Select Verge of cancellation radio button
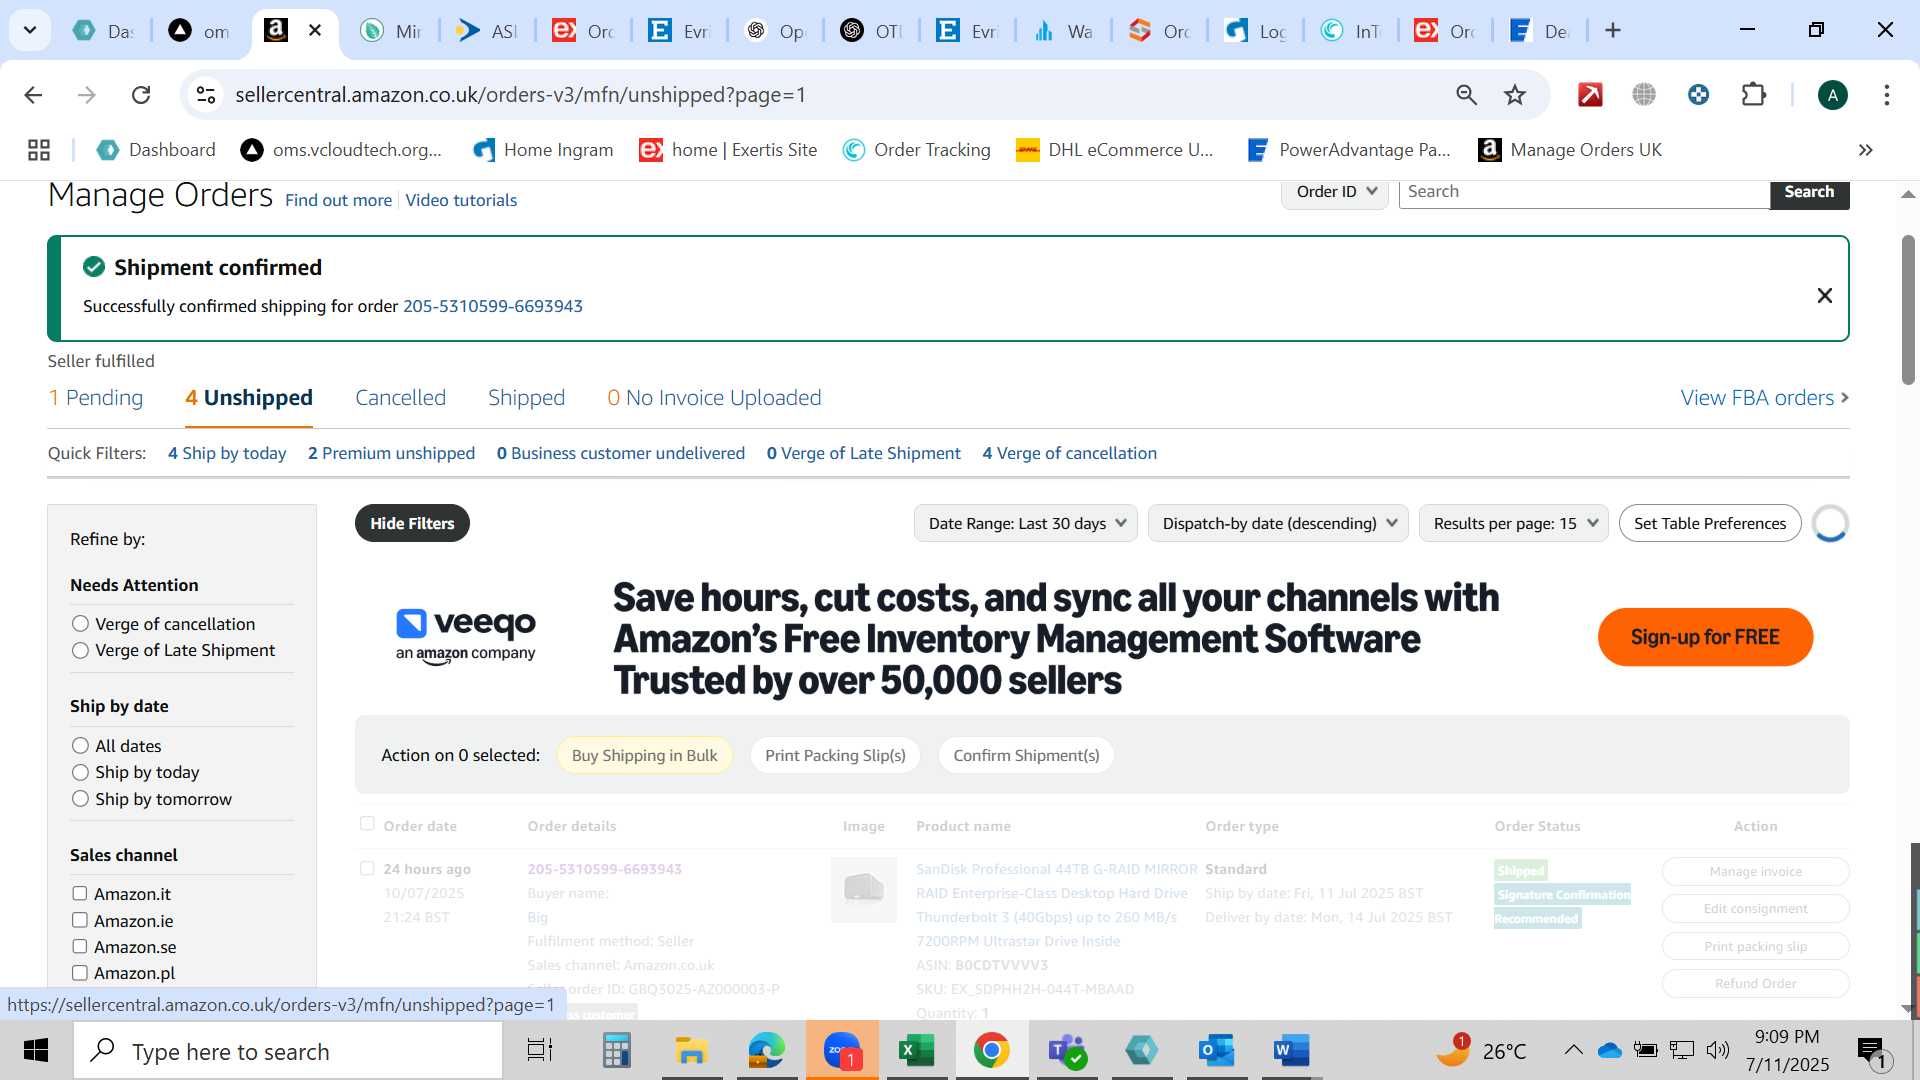 [81, 624]
